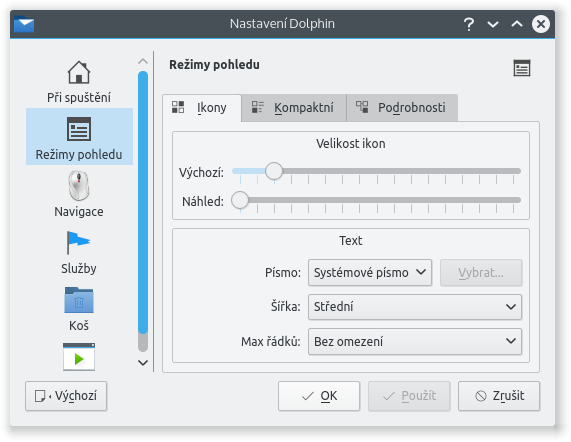Click the sidebar's blue vertical scrollbar handle
Image resolution: width=571 pixels, height=442 pixels.
pyautogui.click(x=143, y=202)
